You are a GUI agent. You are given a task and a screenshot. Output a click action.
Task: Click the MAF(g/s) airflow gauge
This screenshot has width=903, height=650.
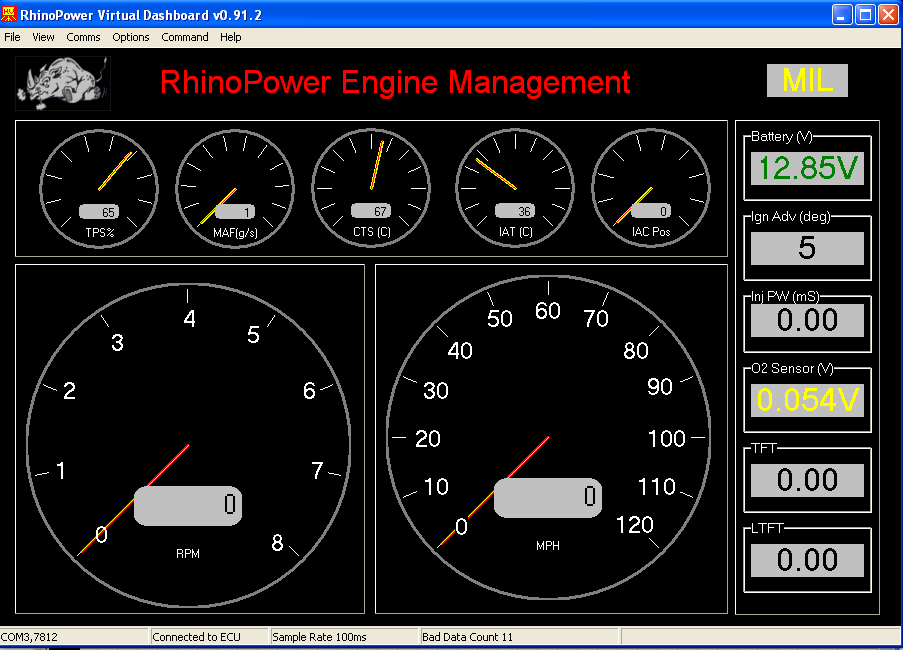(235, 187)
